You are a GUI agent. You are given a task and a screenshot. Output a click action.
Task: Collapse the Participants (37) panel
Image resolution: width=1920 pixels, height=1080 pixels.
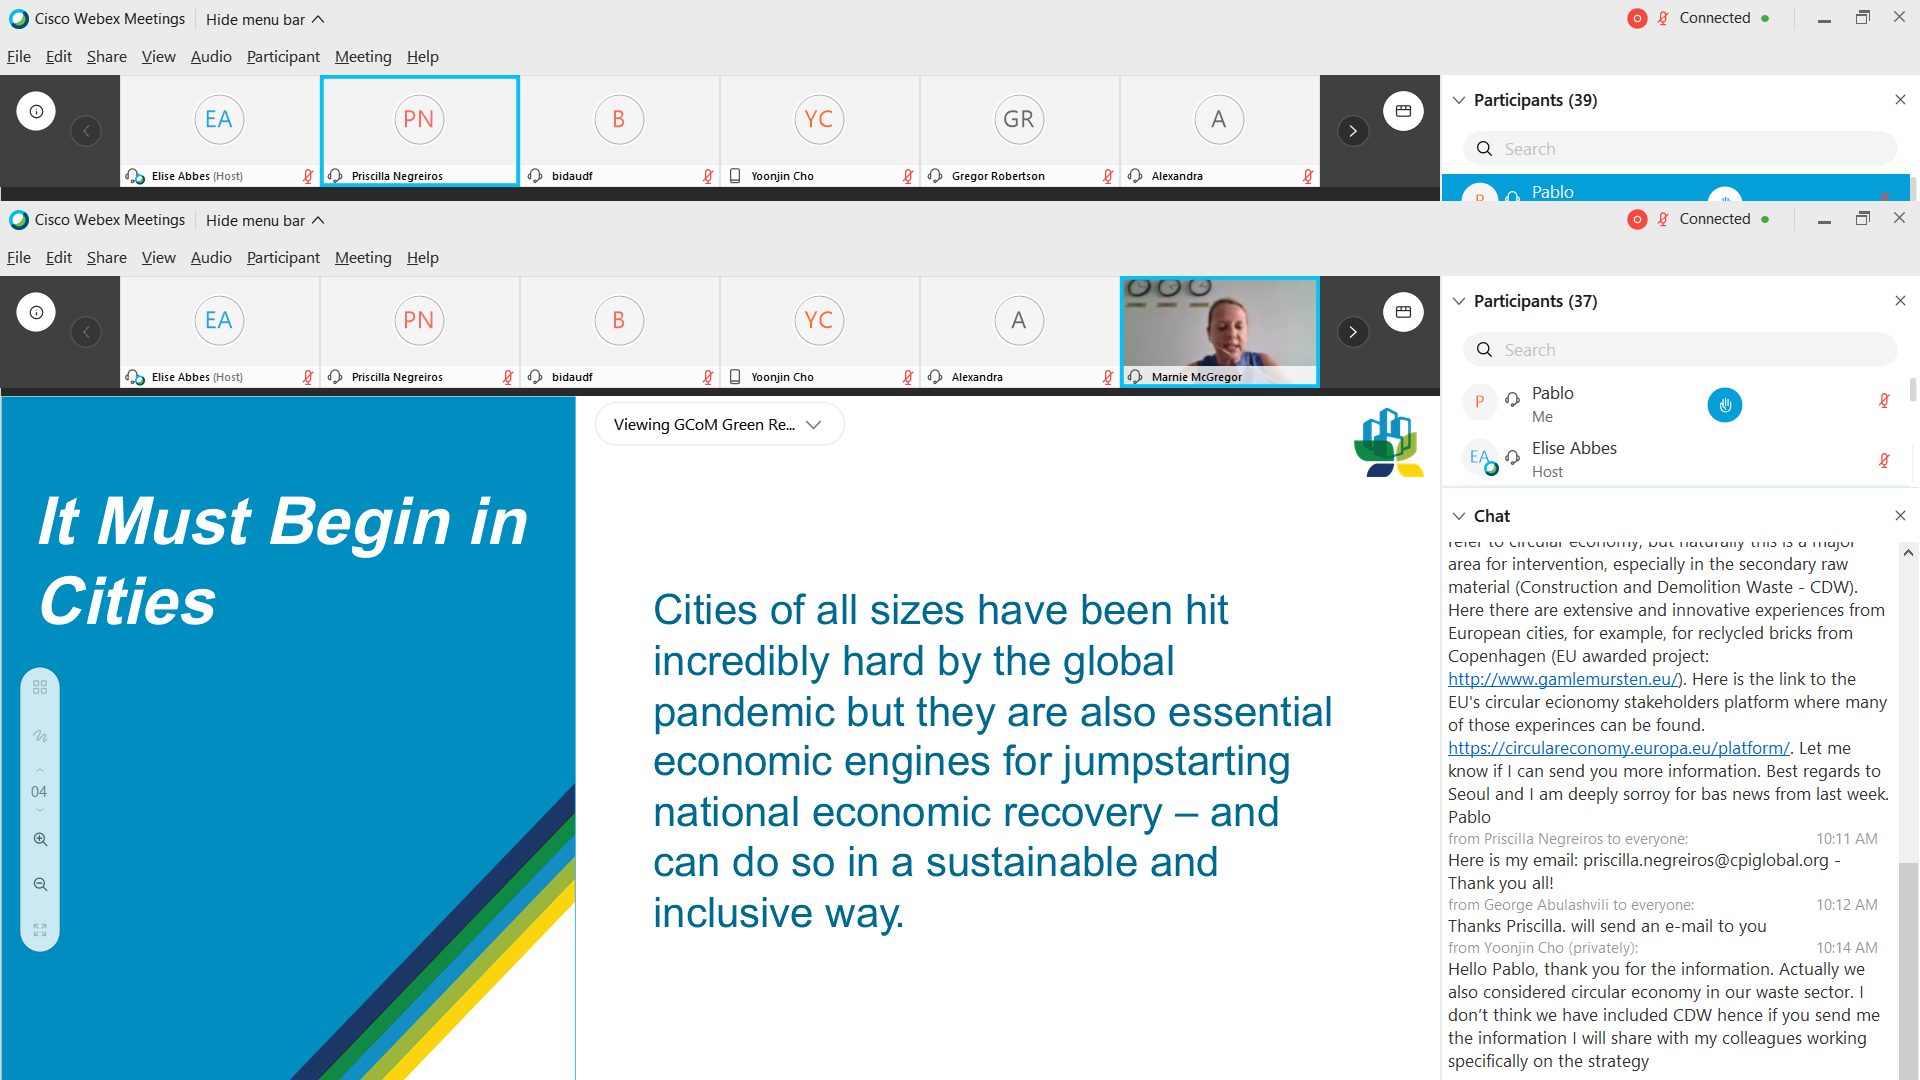point(1459,302)
